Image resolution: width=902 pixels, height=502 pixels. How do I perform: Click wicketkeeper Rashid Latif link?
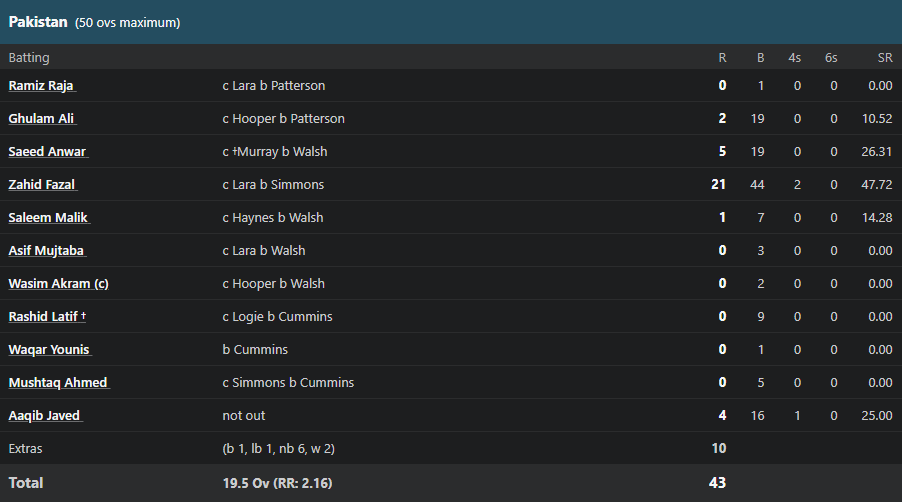(x=47, y=317)
